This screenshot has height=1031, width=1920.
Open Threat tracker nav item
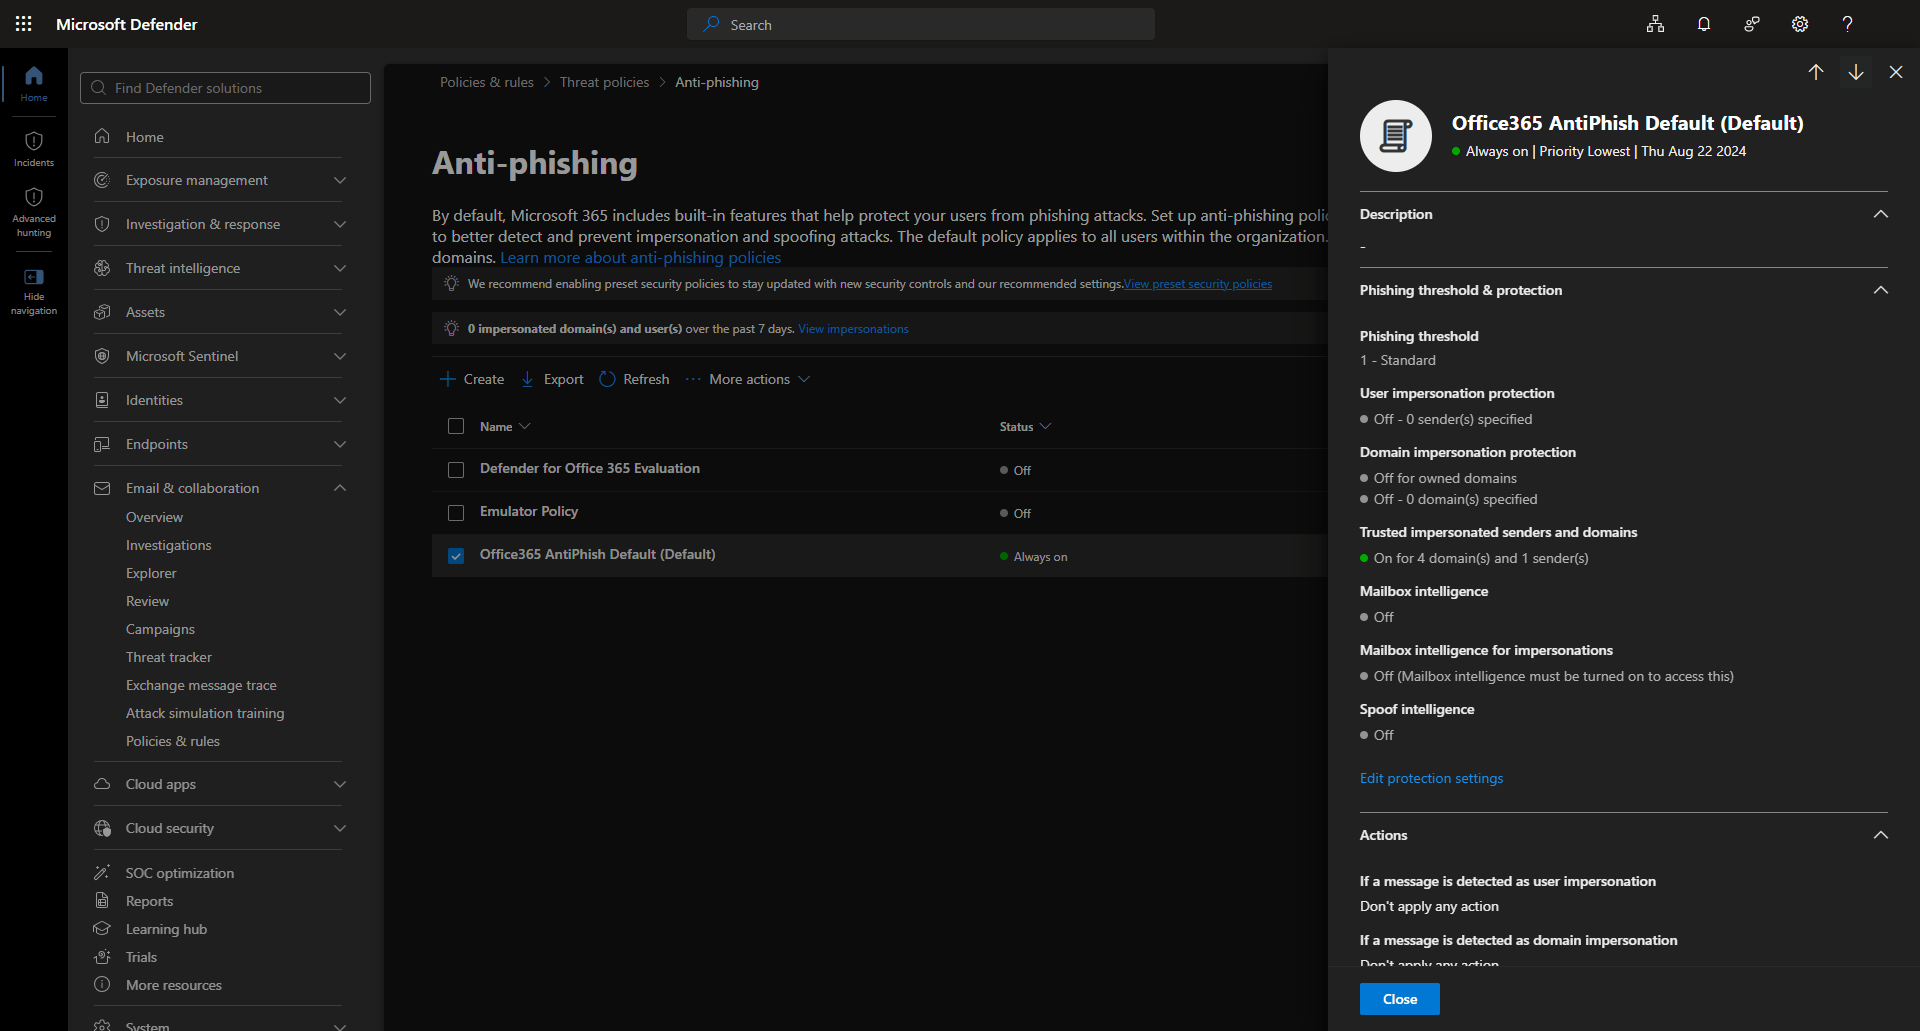pos(169,657)
